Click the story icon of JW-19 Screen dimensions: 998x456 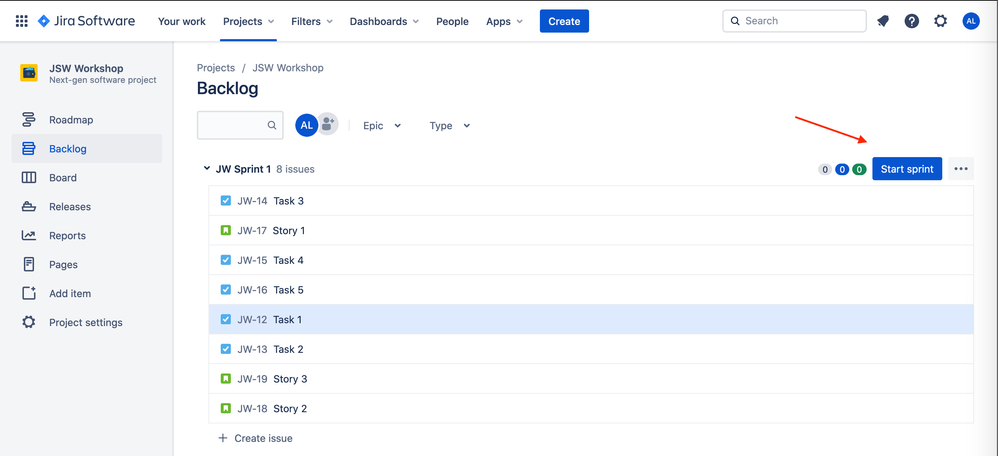coord(225,379)
